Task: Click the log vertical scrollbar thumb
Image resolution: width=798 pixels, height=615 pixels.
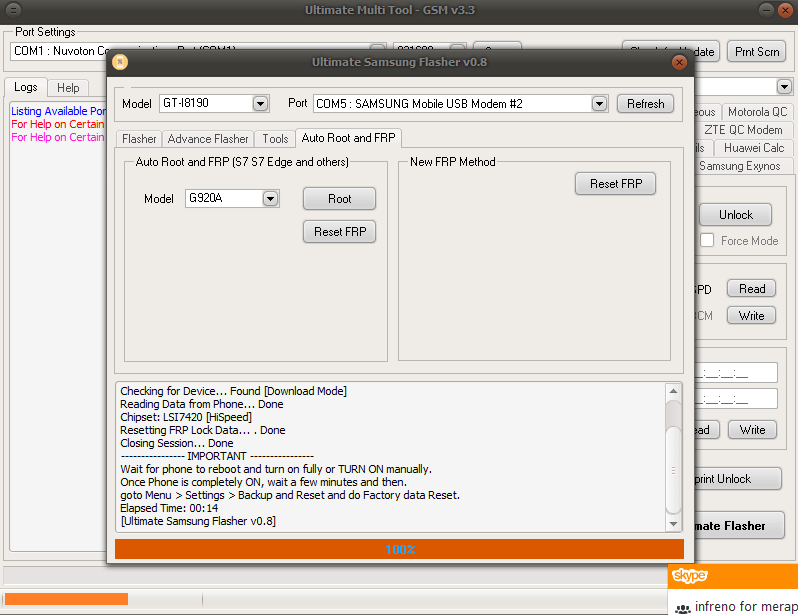Action: point(673,470)
